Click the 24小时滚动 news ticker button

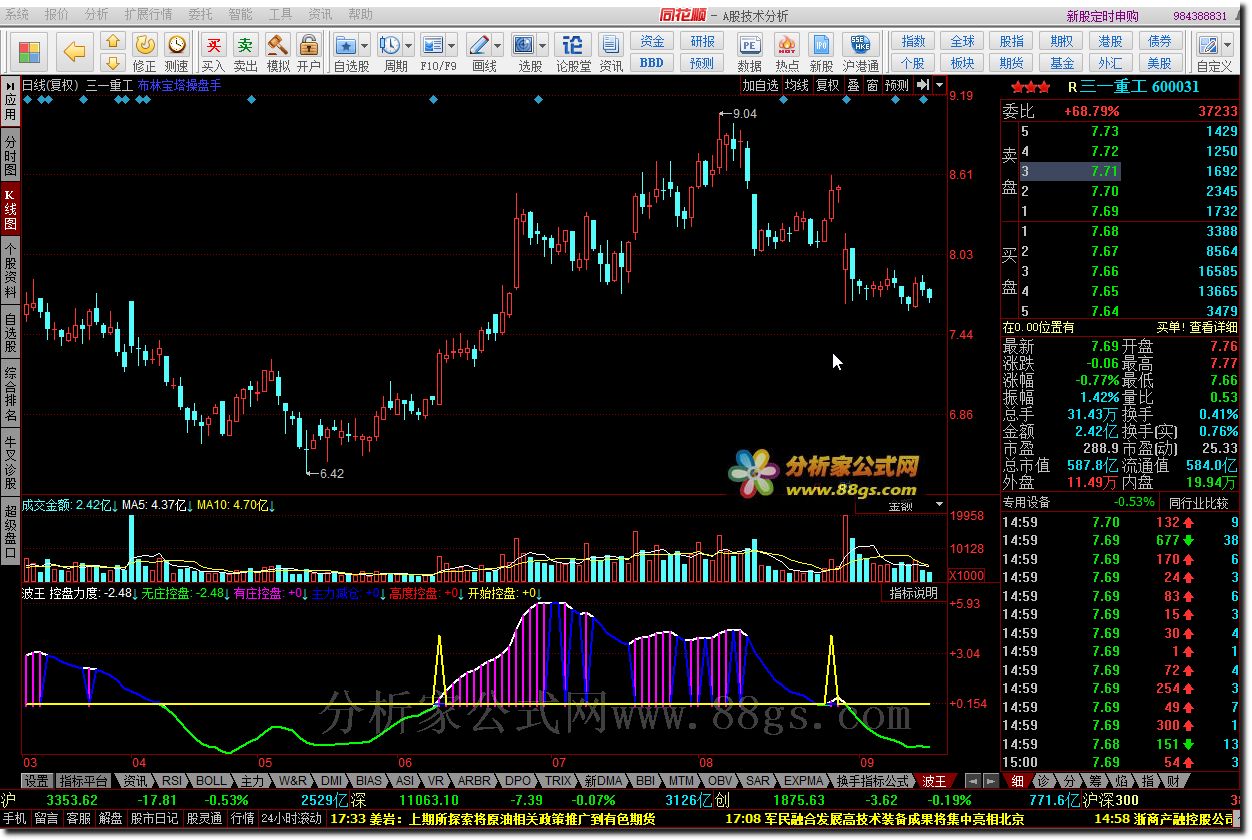(x=292, y=818)
